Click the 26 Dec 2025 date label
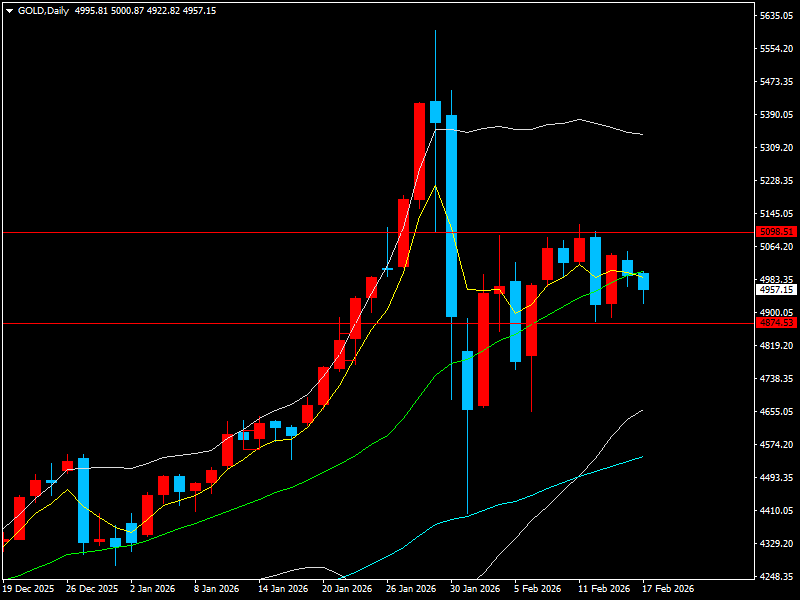800x600 pixels. 92,589
